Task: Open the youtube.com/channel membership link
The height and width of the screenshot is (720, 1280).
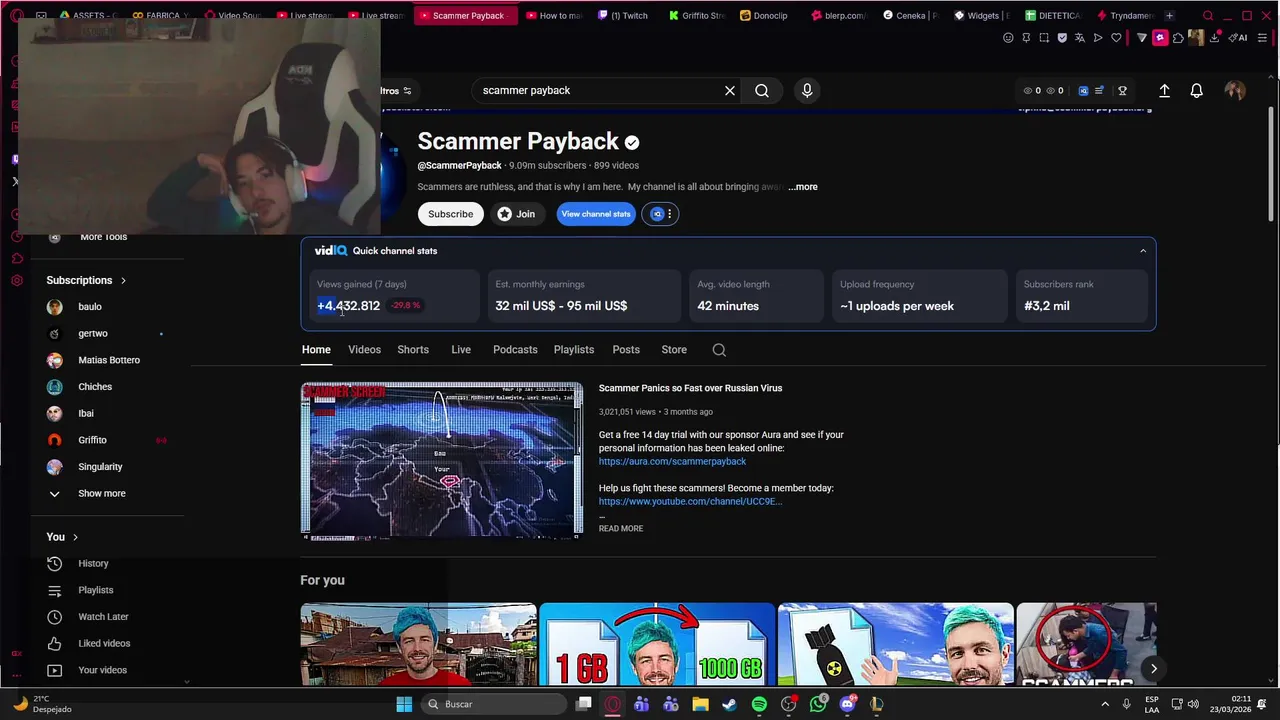Action: [690, 501]
